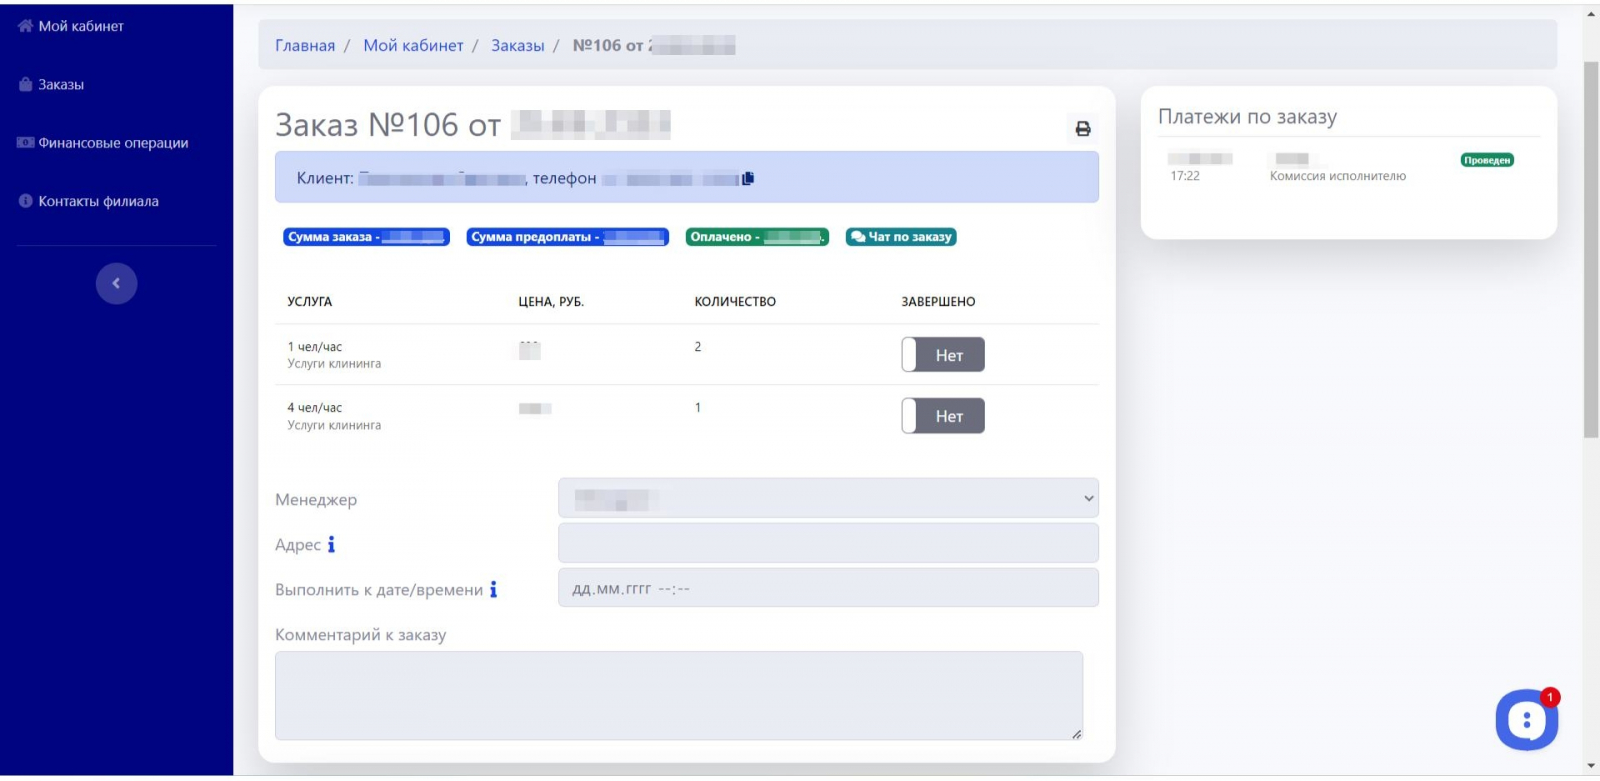
Task: Focus the Комментарий к заказу text area
Action: point(679,696)
